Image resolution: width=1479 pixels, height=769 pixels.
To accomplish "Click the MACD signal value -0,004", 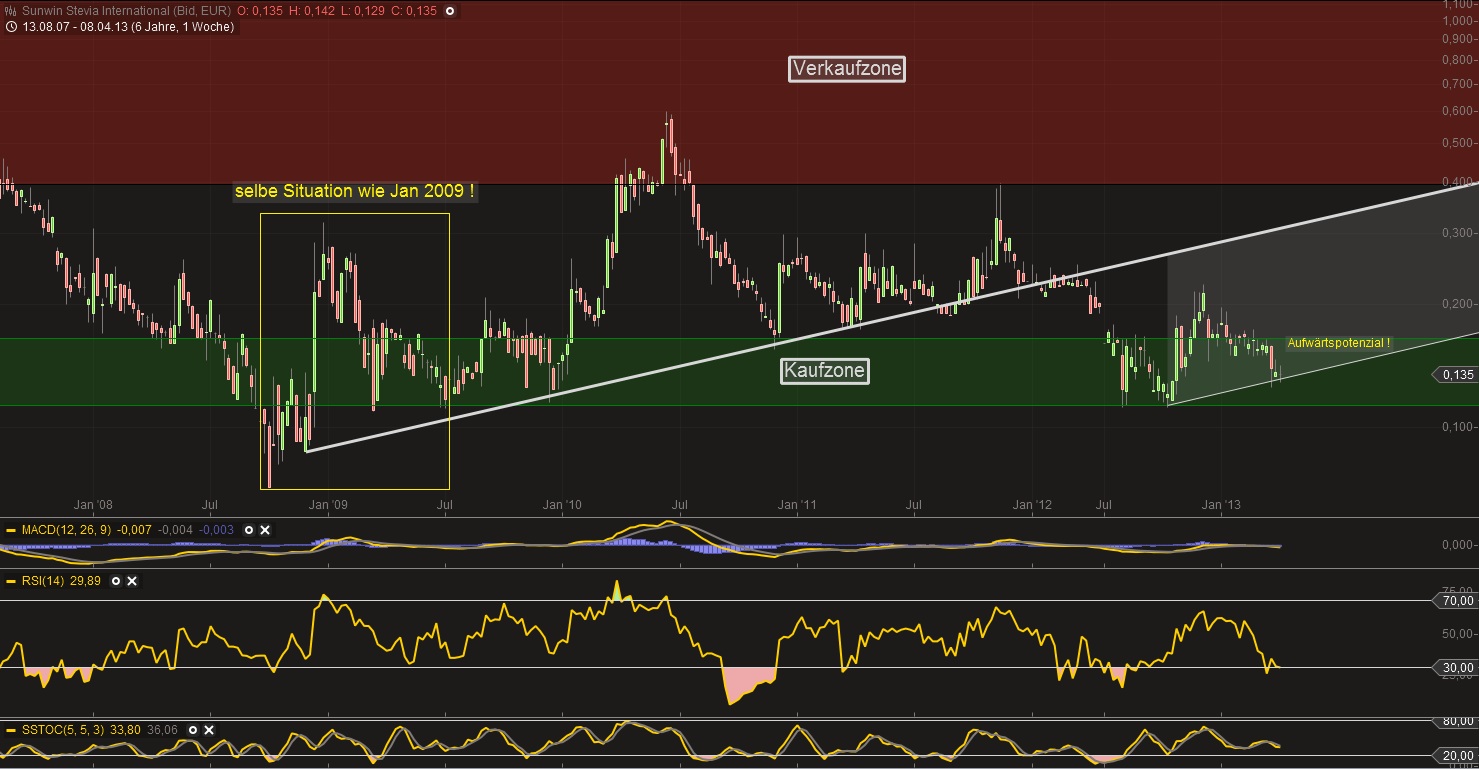I will click(x=176, y=530).
